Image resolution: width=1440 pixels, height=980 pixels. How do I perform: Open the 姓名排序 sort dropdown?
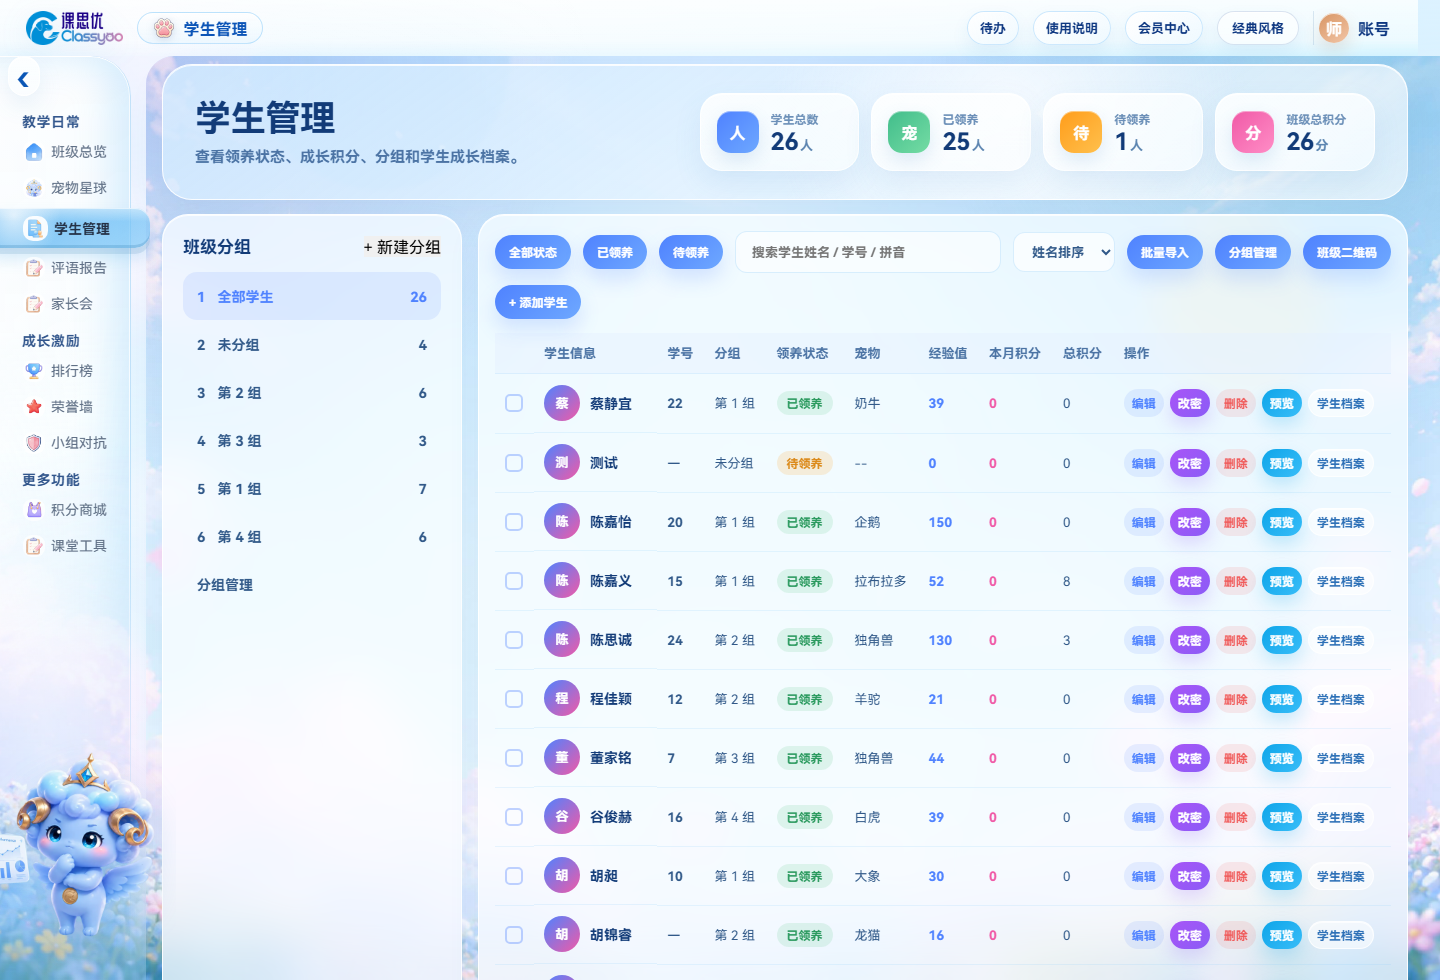(1064, 252)
